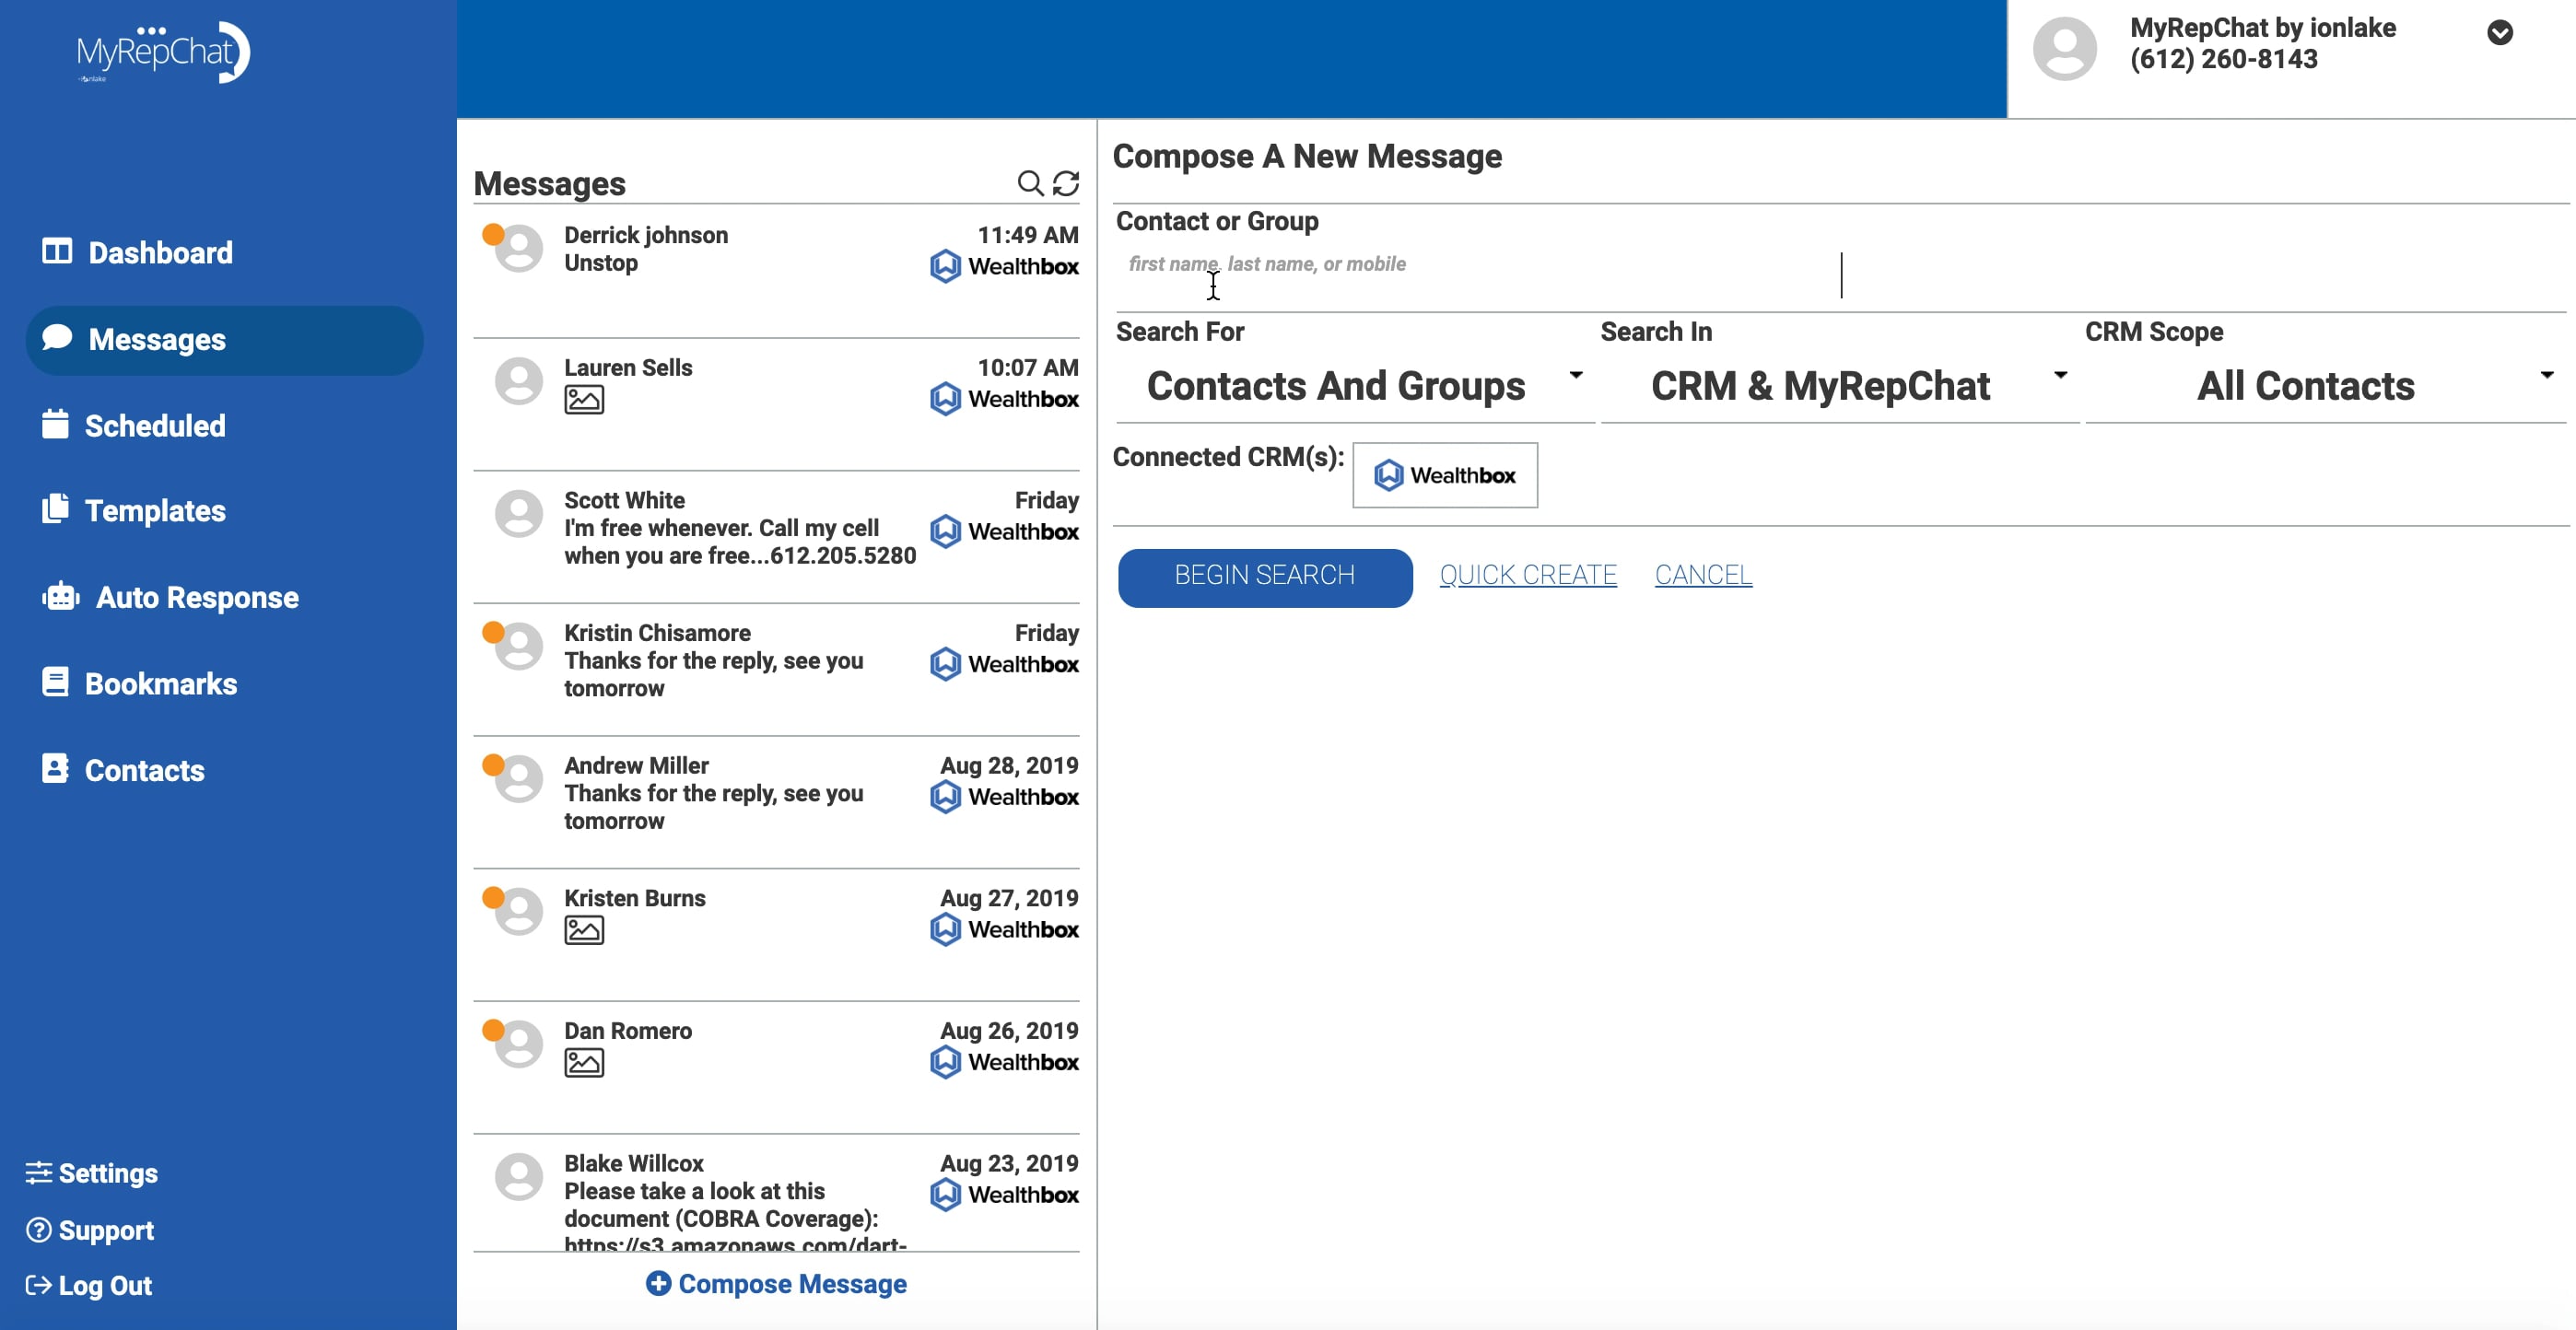Expand the account menu chevron

[x=2499, y=33]
